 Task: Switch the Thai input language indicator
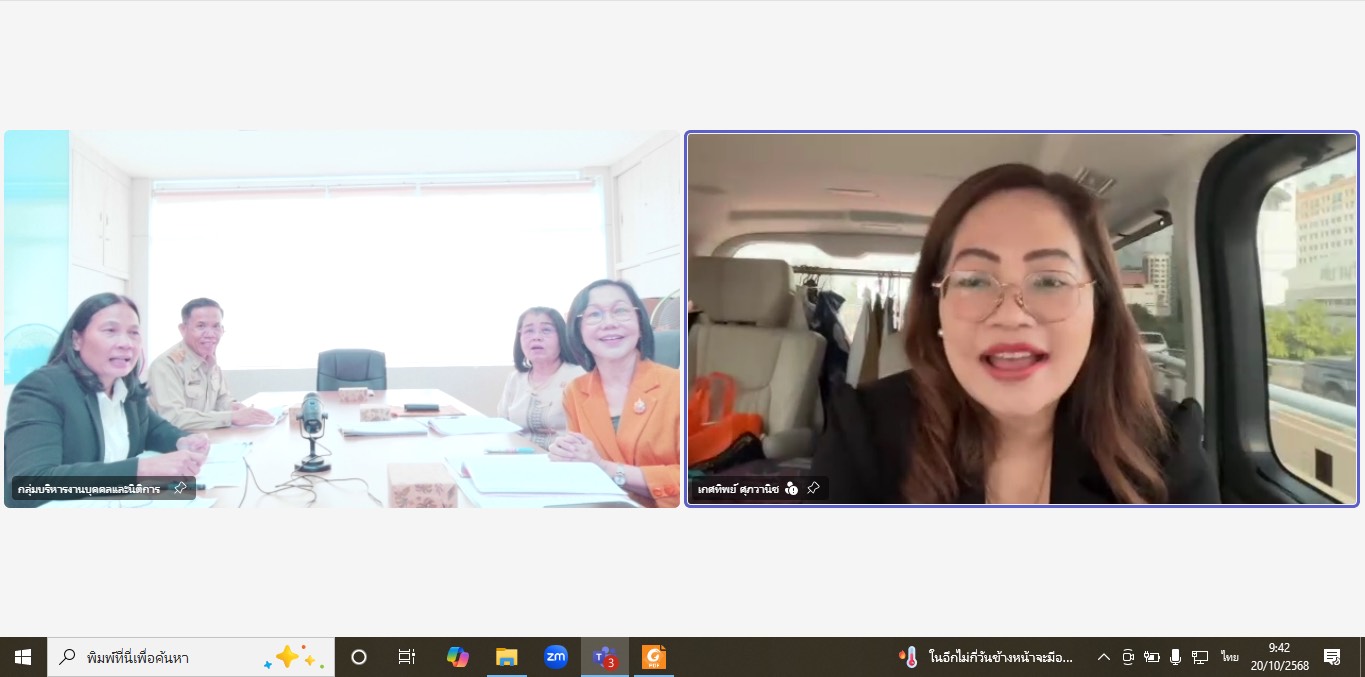pyautogui.click(x=1229, y=657)
